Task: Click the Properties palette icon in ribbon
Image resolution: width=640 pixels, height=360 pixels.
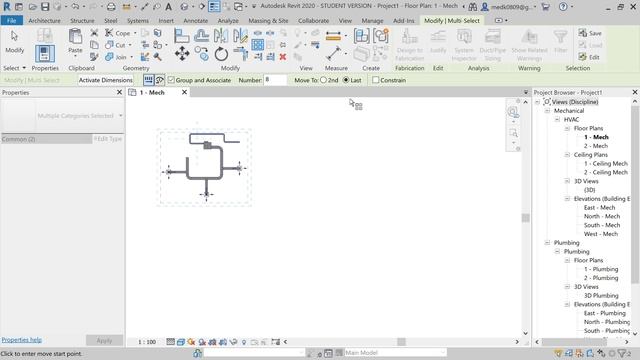Action: [45, 54]
